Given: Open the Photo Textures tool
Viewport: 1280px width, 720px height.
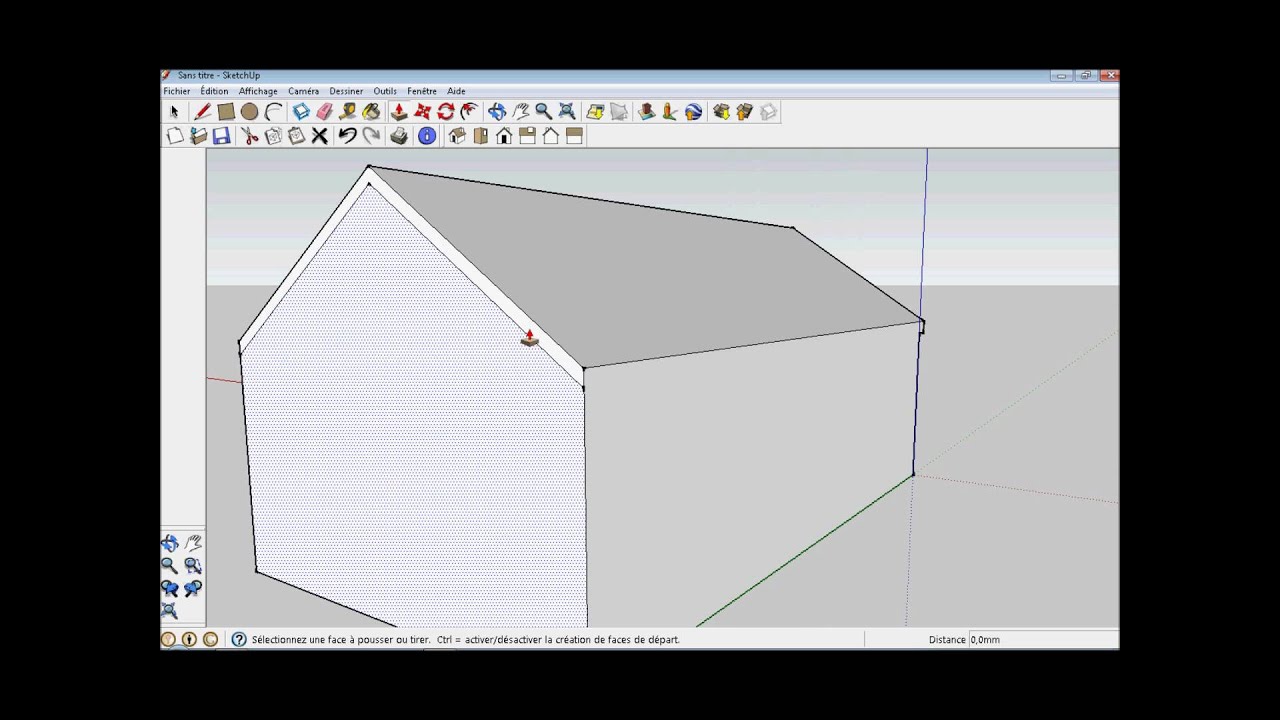Looking at the screenshot, I should [x=669, y=112].
